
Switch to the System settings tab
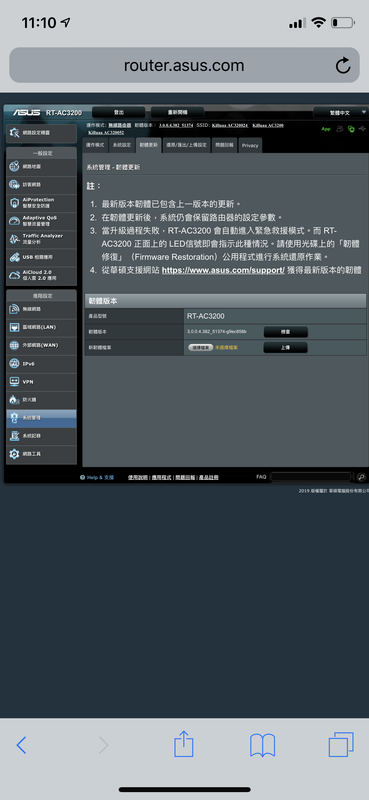(x=122, y=145)
